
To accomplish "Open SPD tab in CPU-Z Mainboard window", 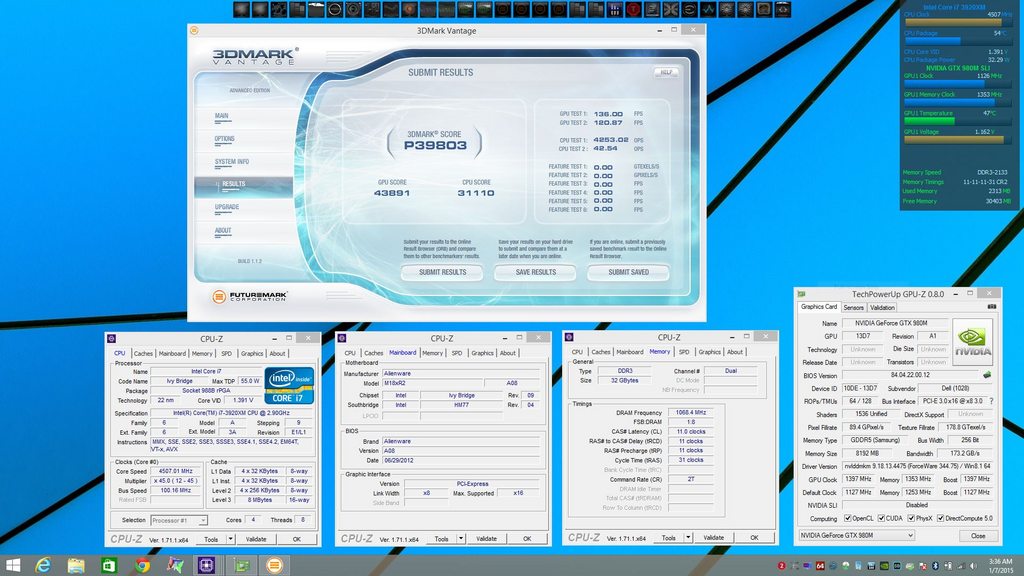I will [x=457, y=353].
